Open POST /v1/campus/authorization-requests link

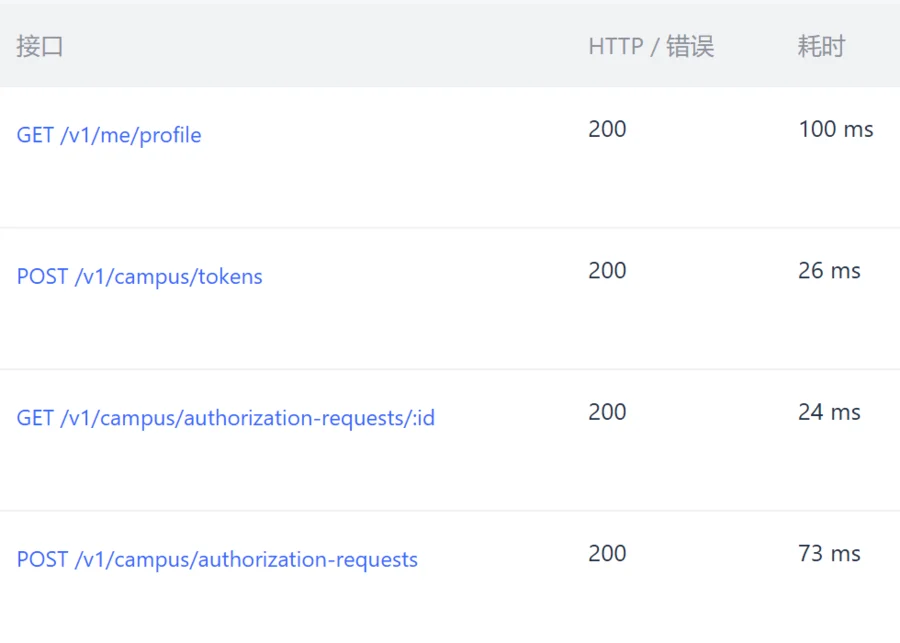(x=217, y=559)
